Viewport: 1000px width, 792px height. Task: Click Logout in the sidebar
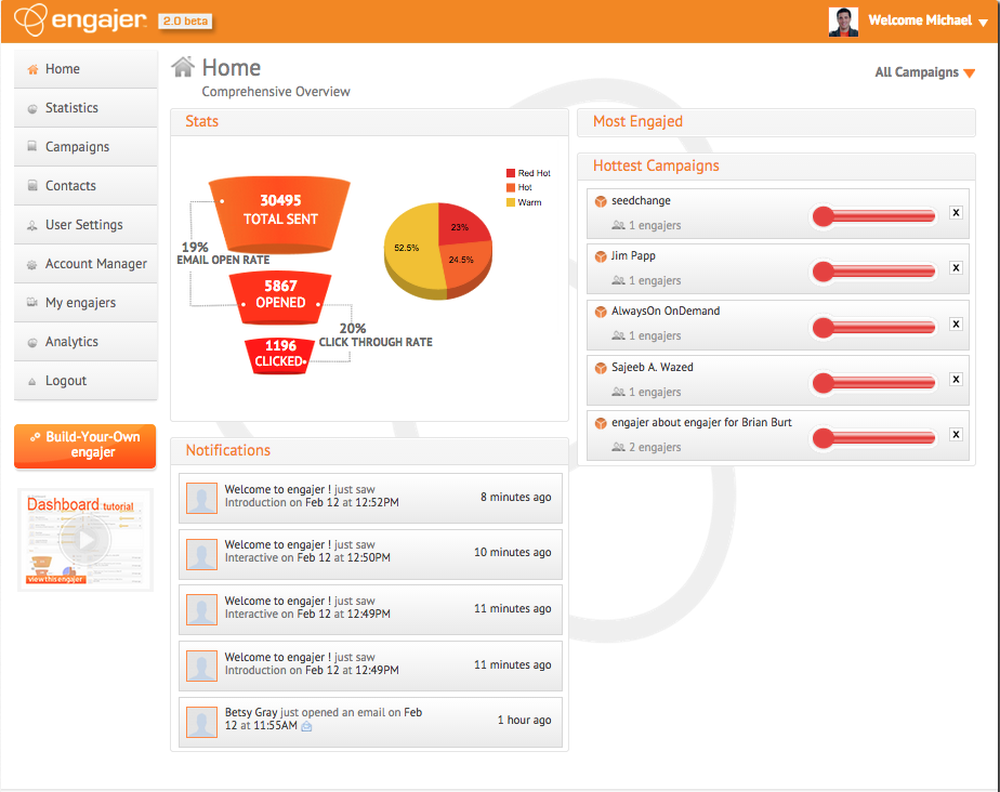[32, 381]
